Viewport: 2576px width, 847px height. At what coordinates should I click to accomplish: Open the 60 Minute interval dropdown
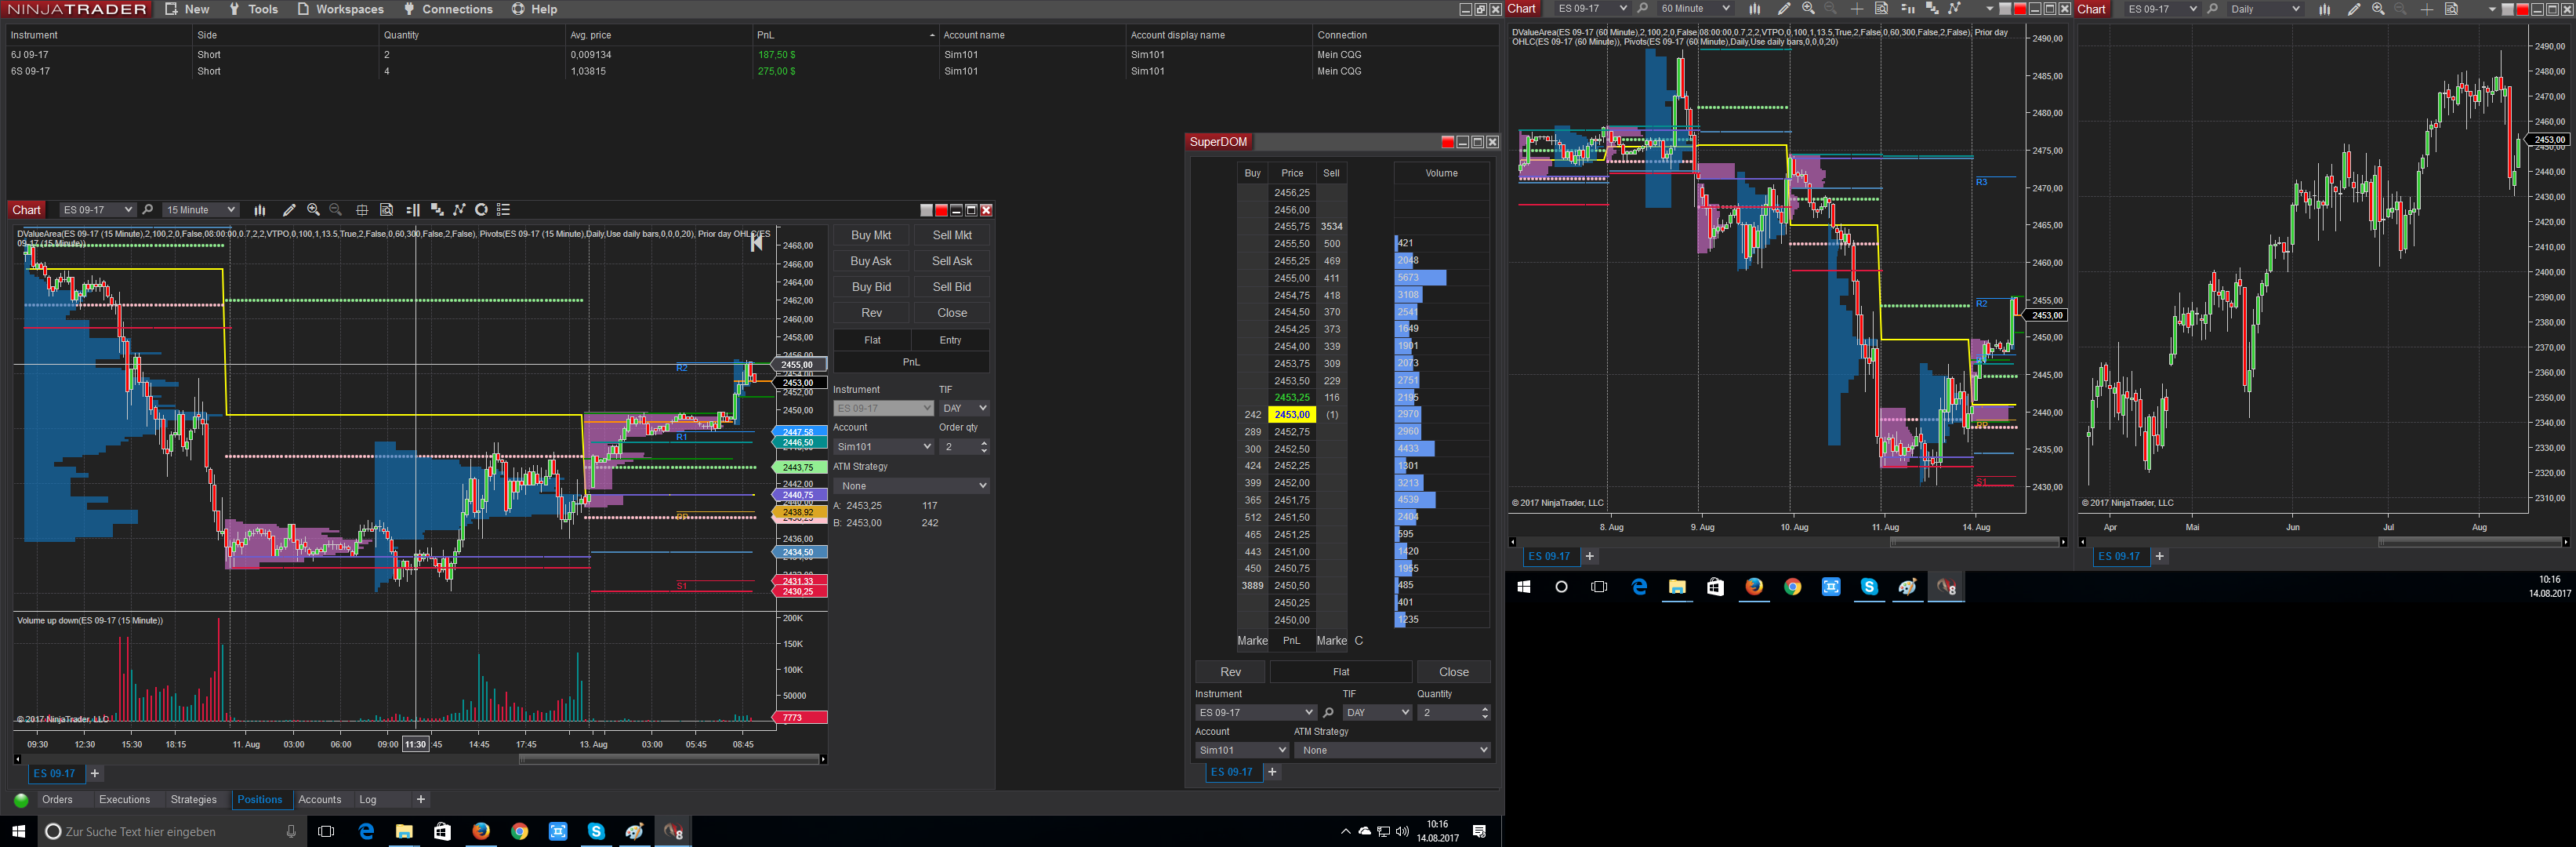pyautogui.click(x=1695, y=9)
